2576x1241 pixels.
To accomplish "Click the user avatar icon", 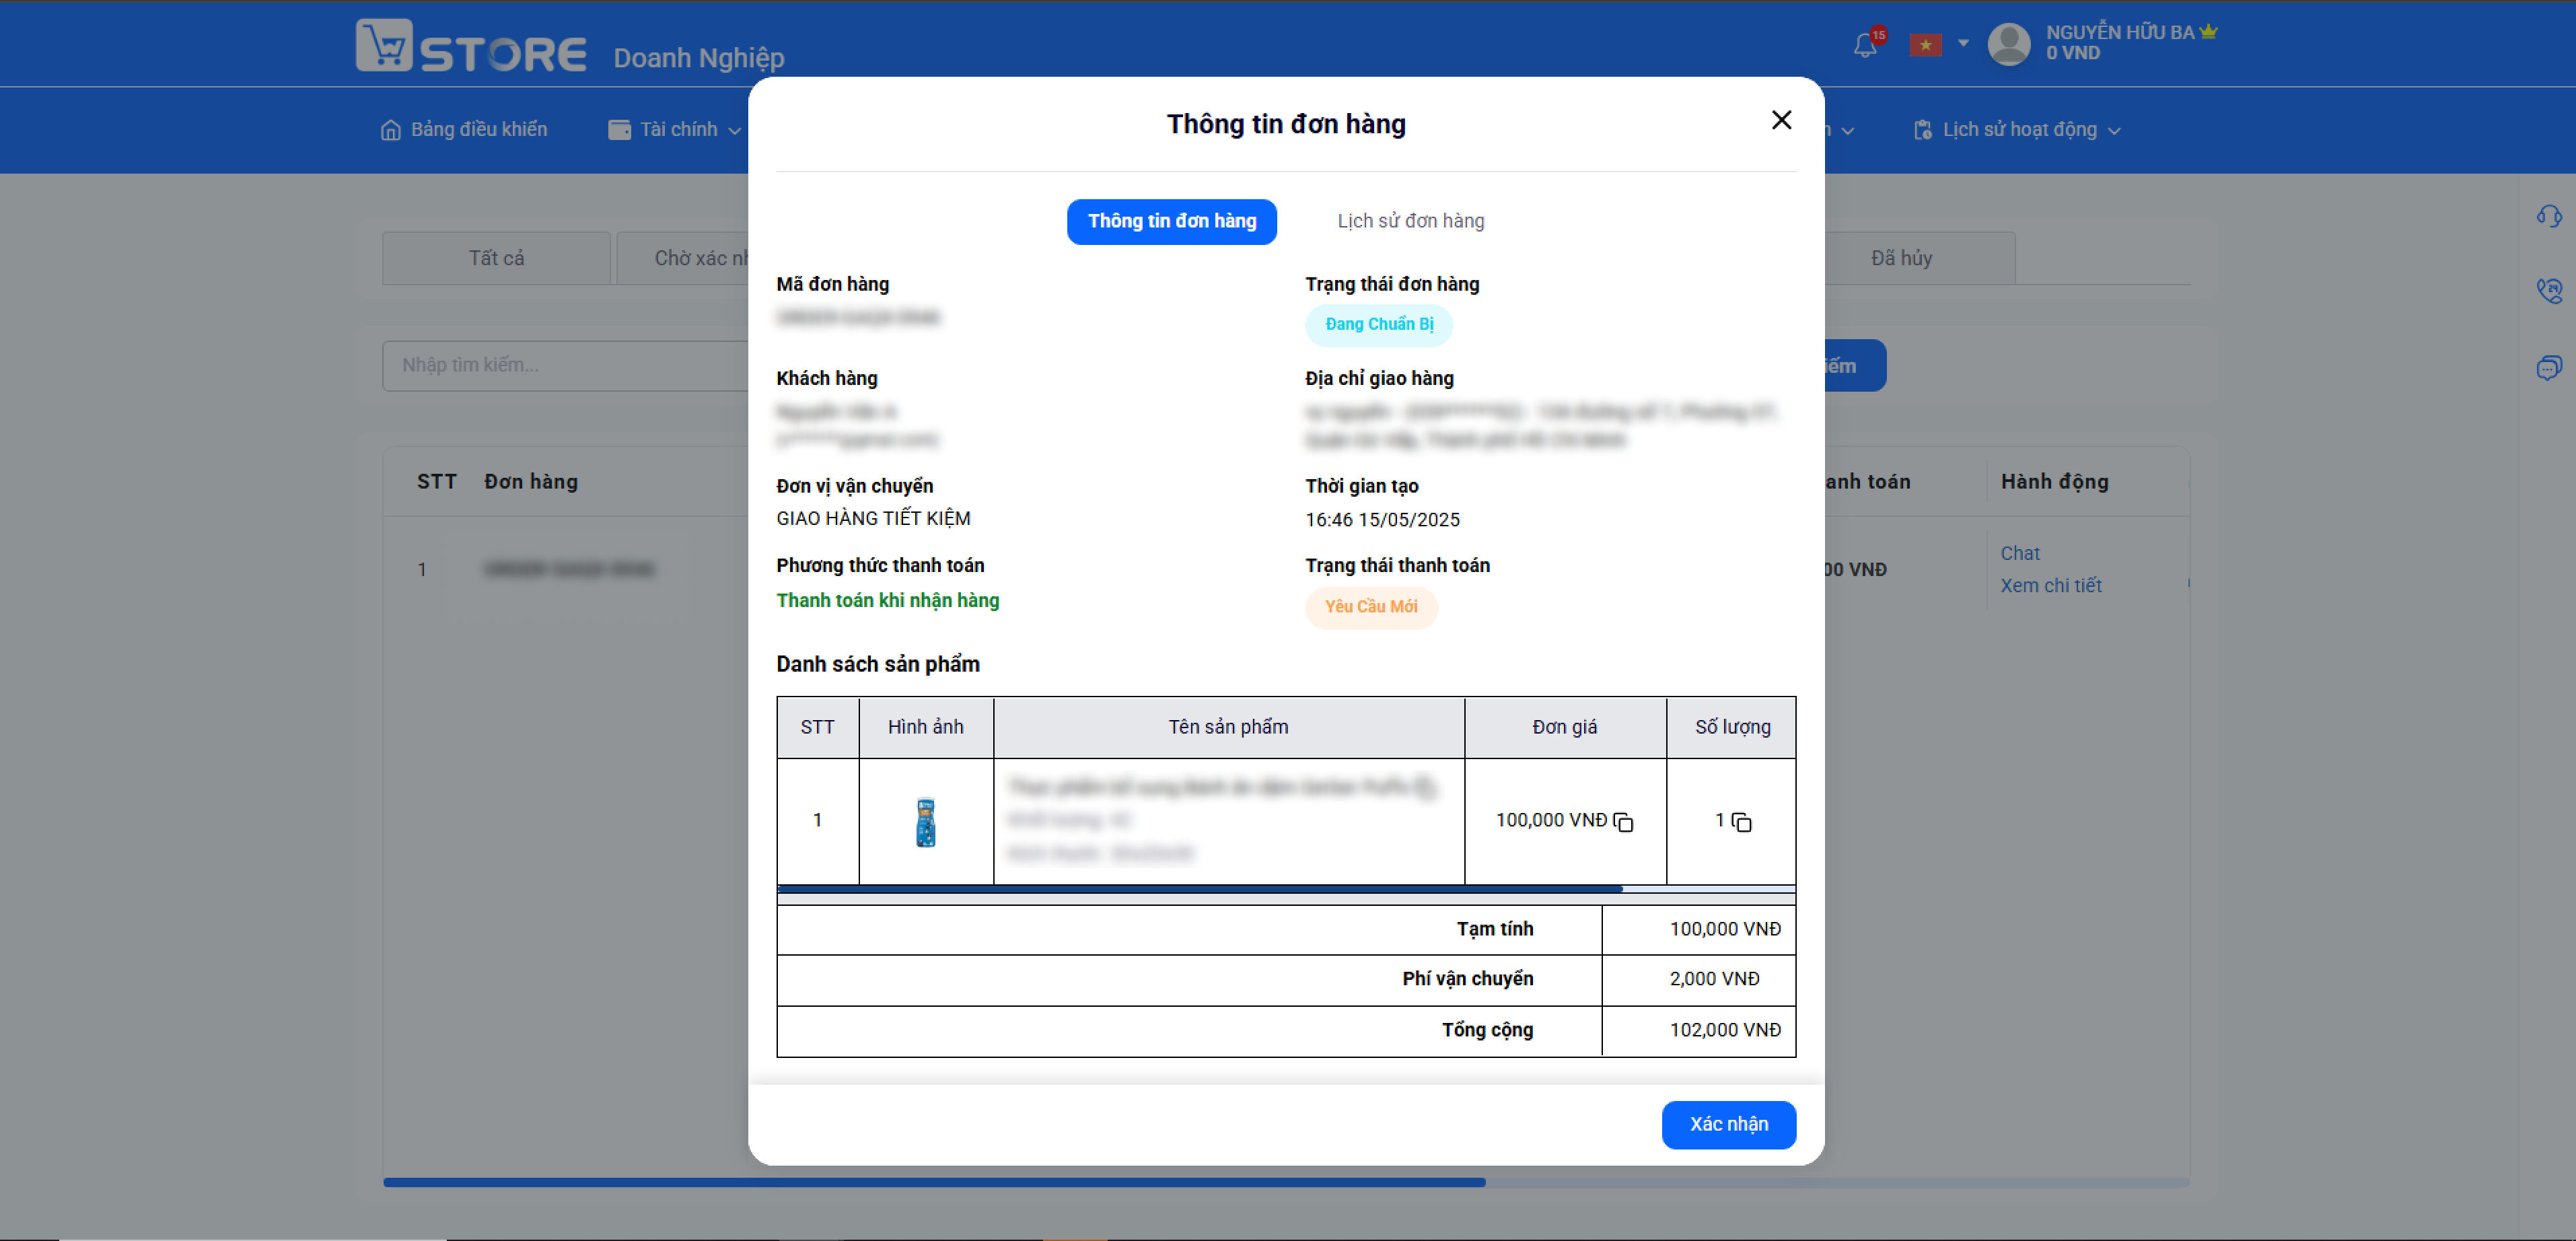I will [2009, 44].
